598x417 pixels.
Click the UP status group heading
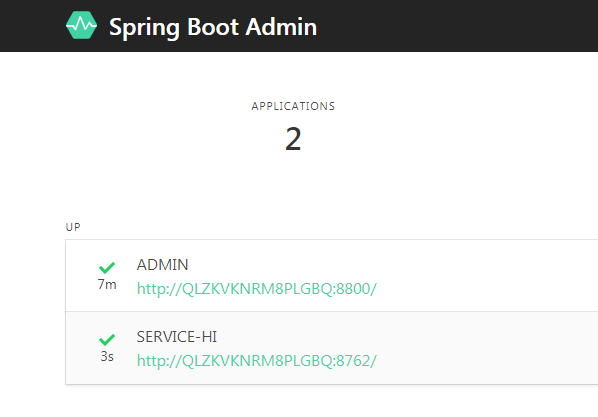[x=73, y=227]
